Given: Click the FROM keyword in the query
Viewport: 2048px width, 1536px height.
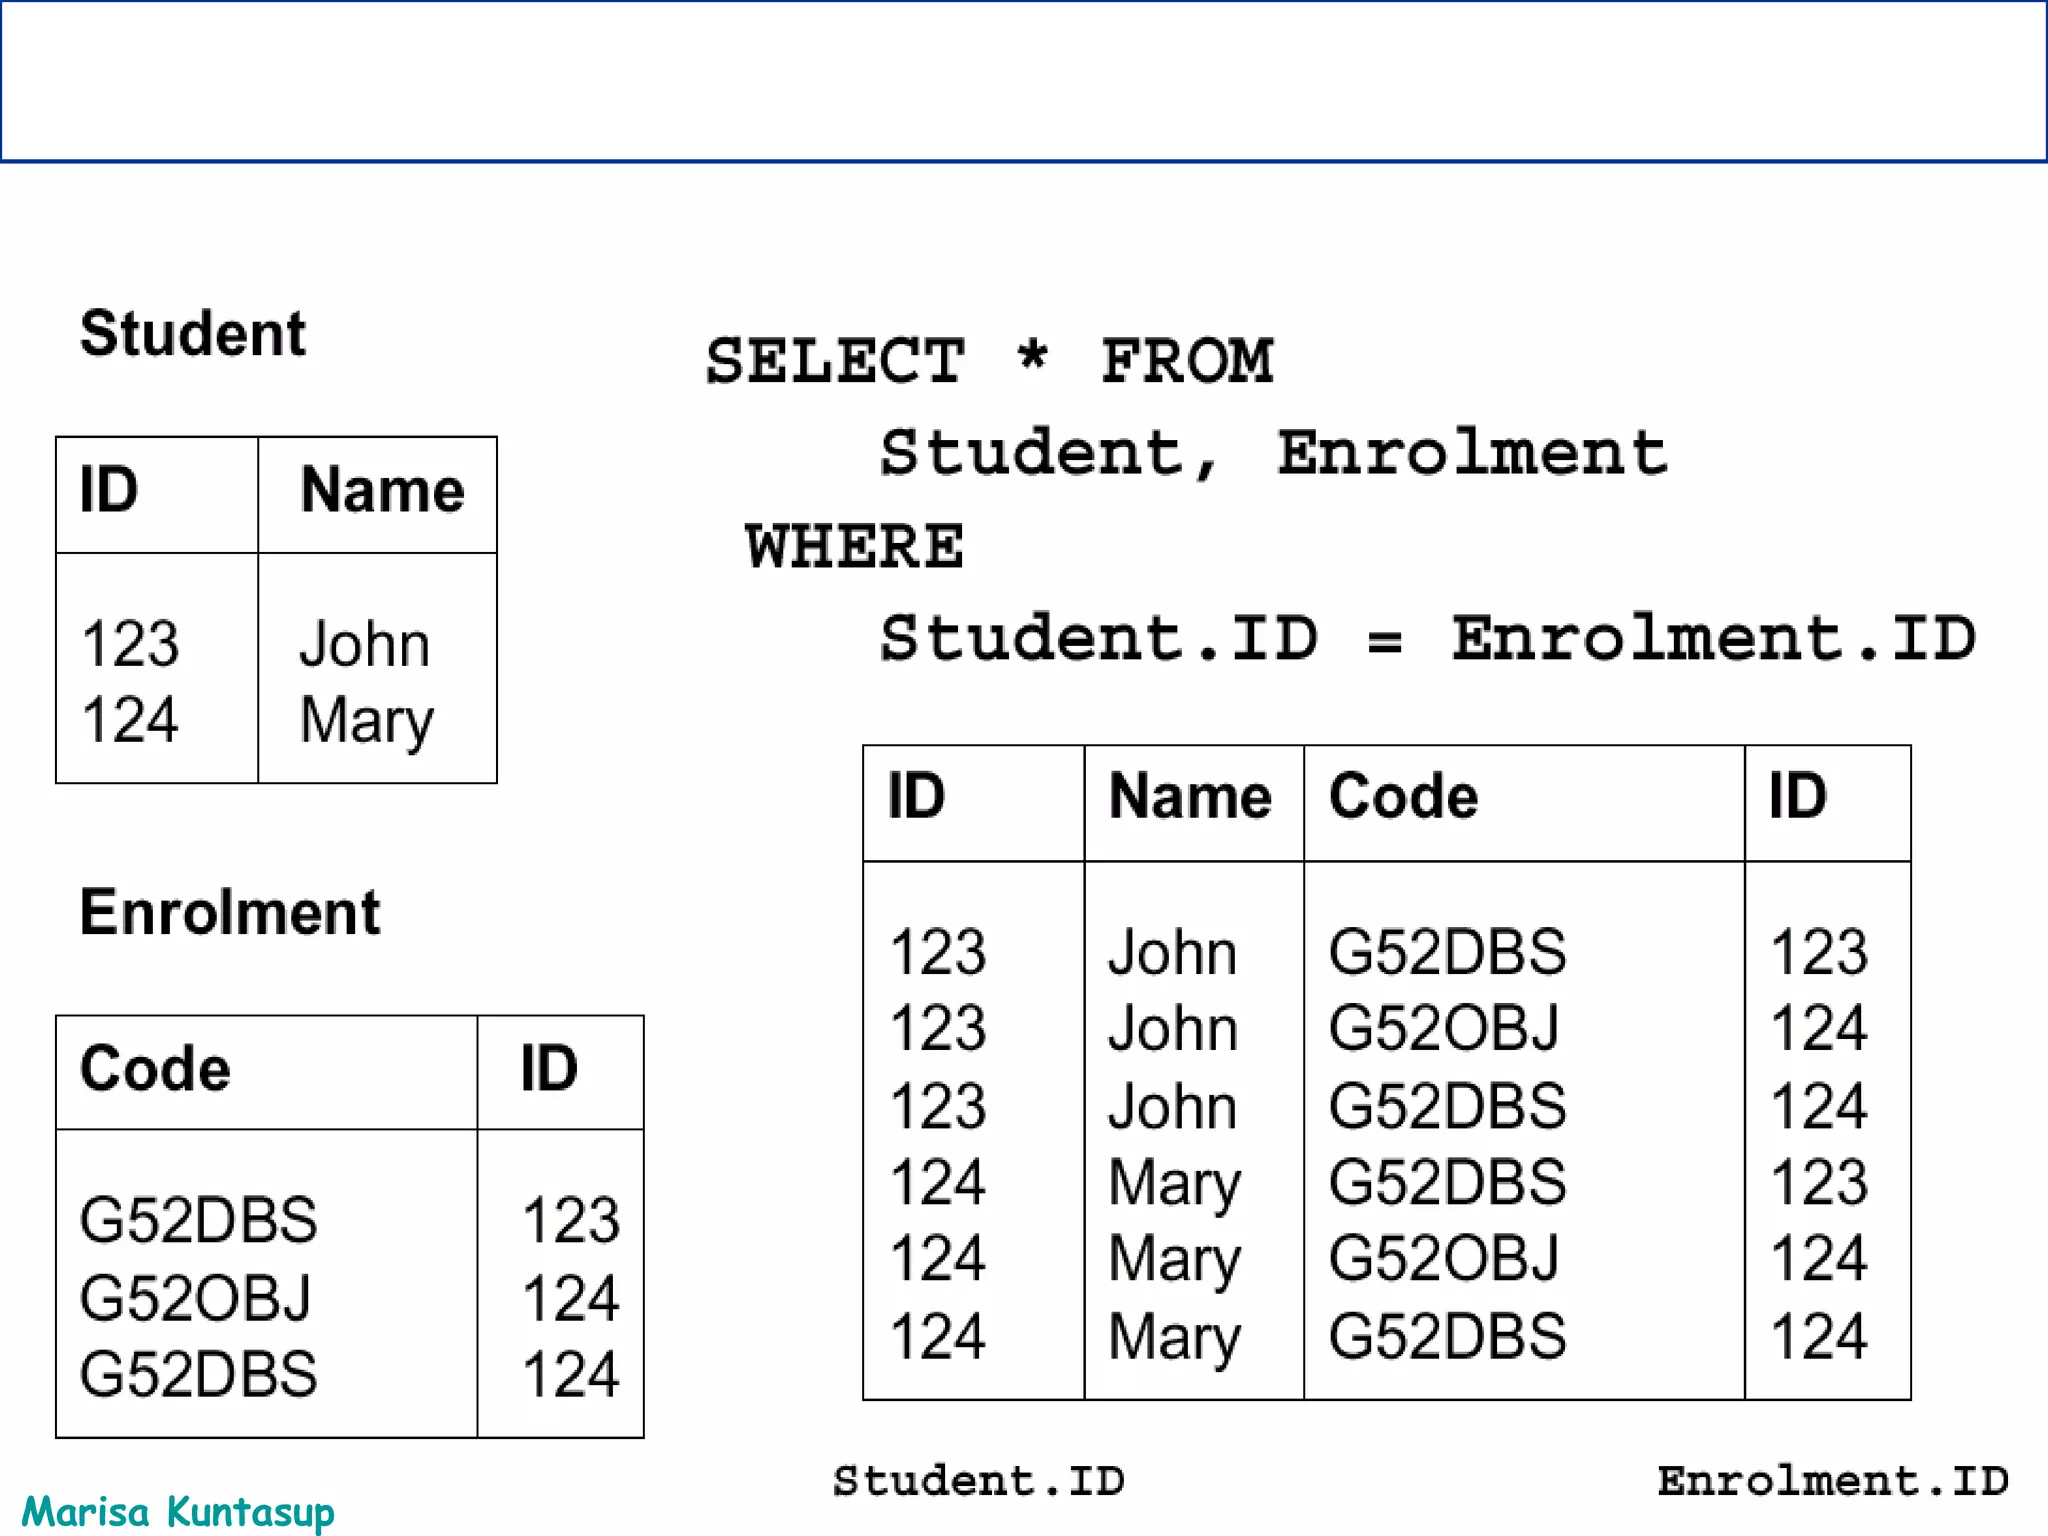Looking at the screenshot, I should click(x=1187, y=361).
